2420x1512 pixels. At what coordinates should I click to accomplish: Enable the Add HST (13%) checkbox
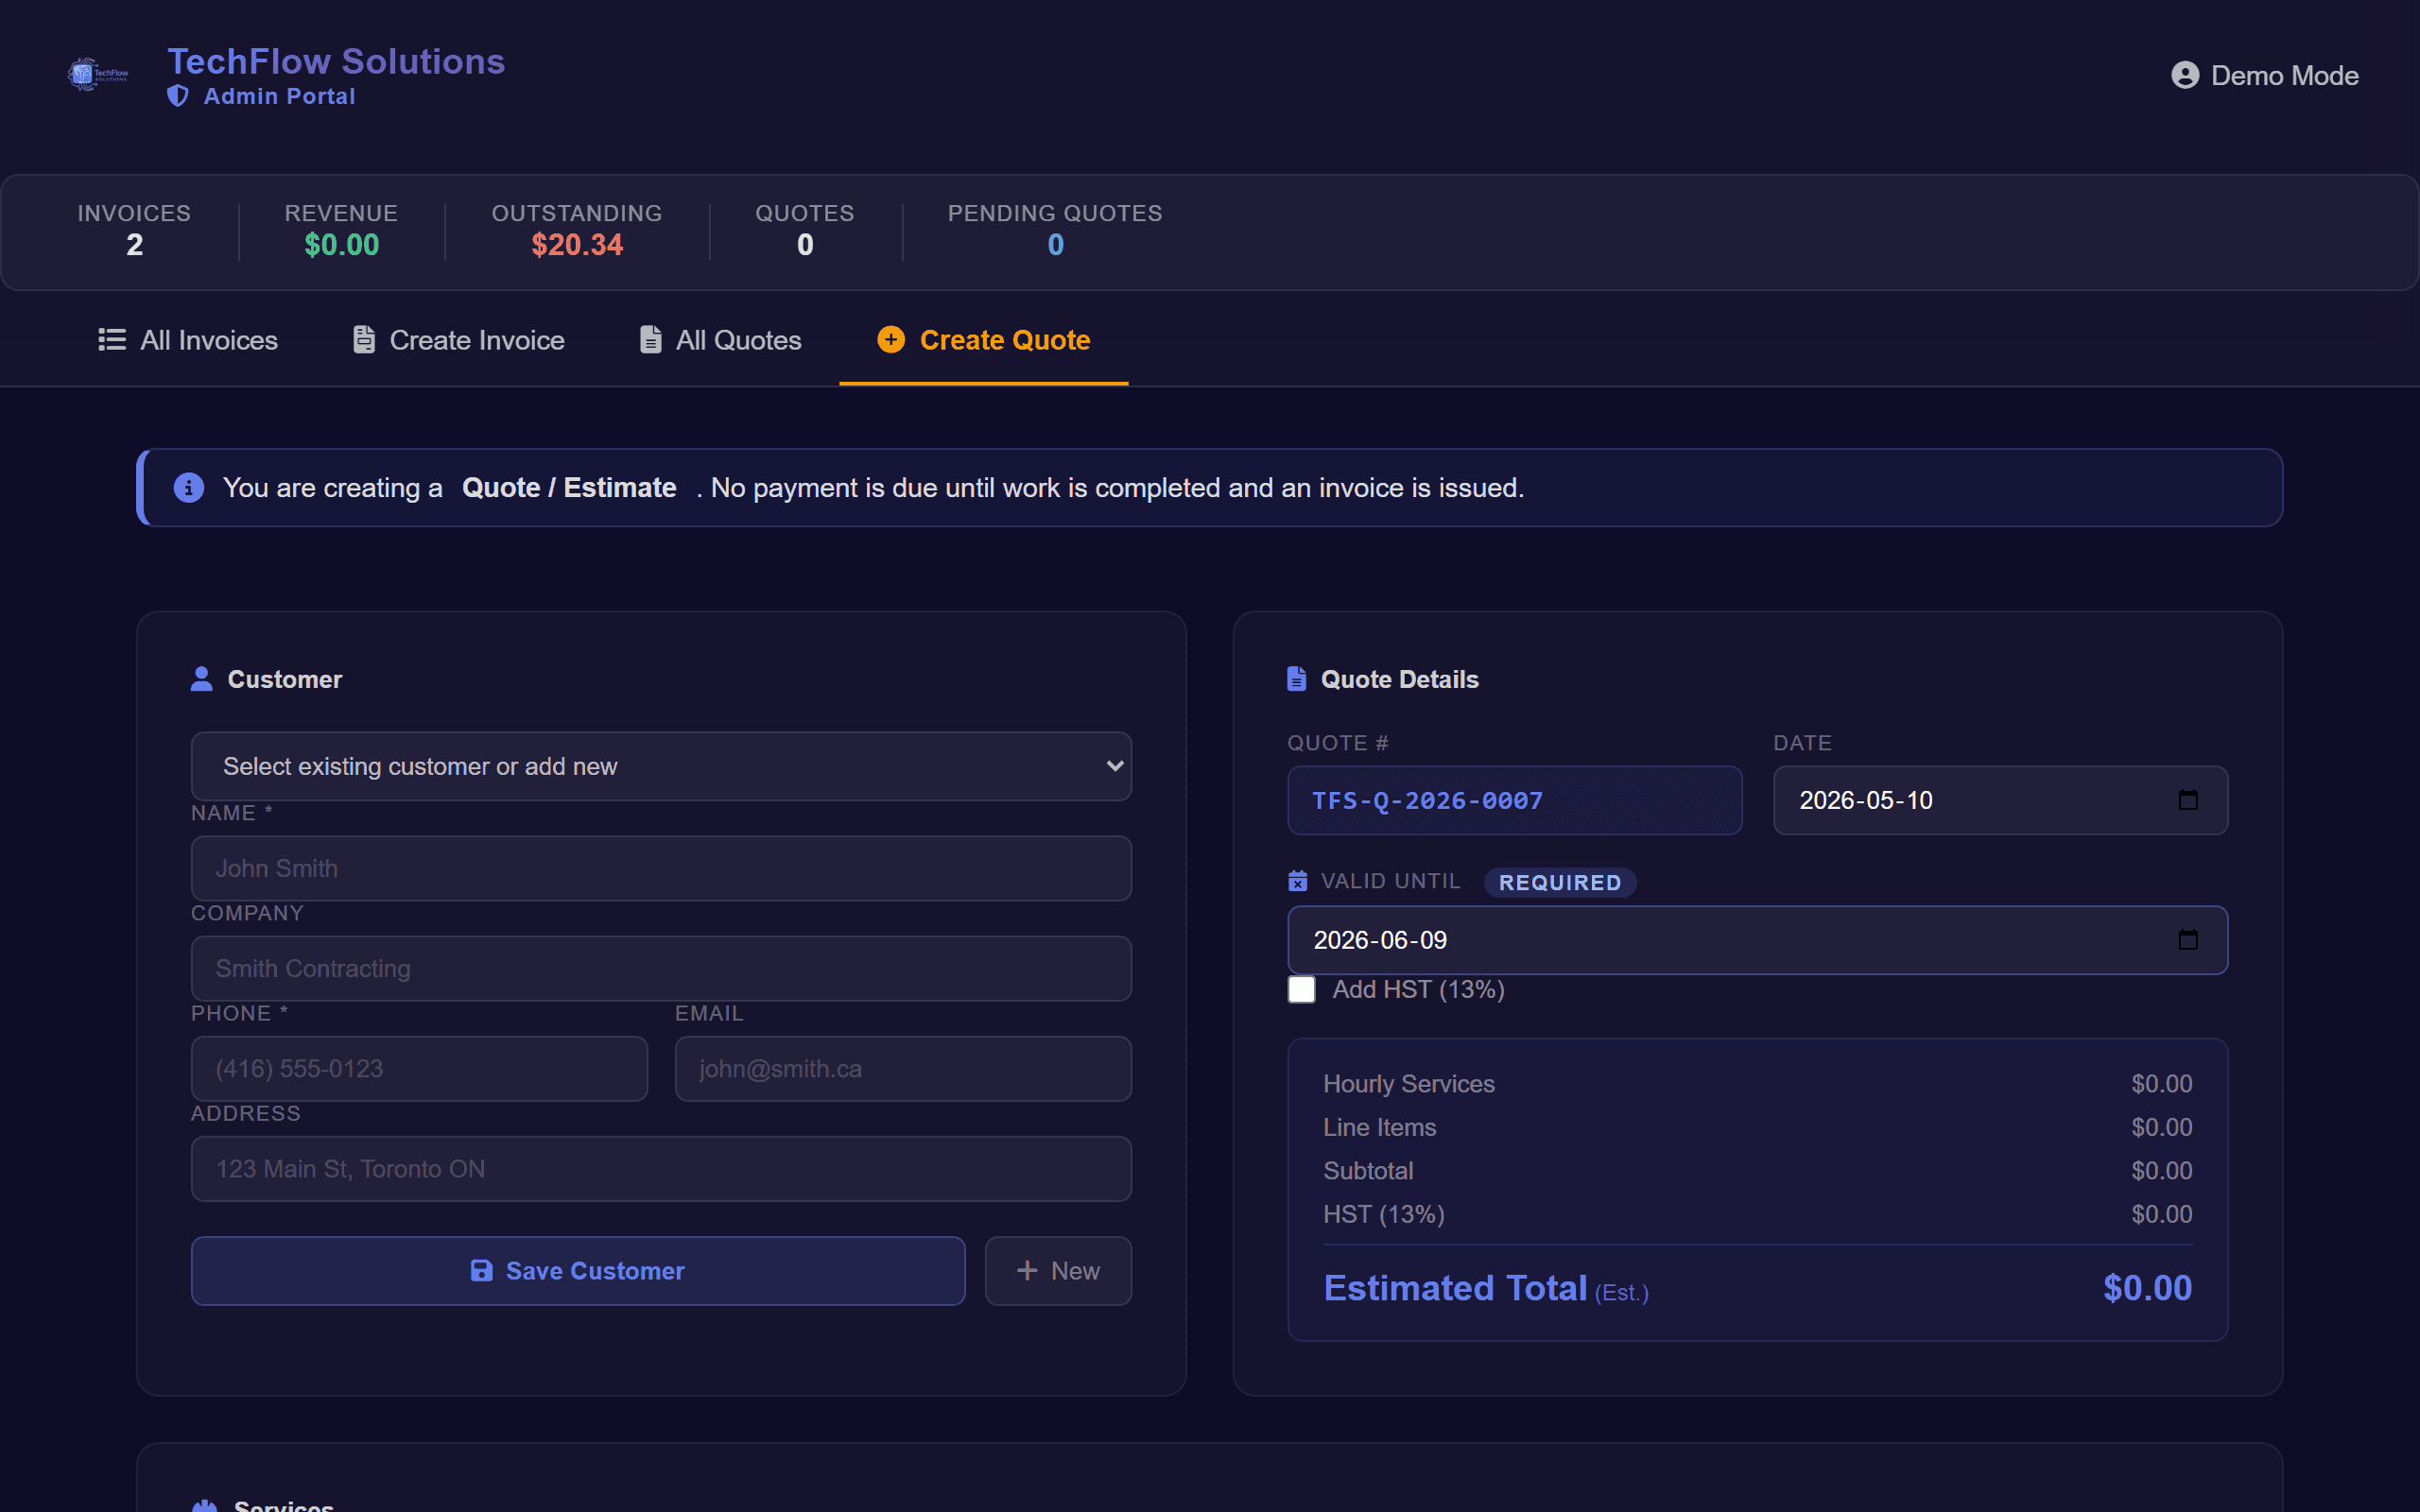pos(1301,990)
